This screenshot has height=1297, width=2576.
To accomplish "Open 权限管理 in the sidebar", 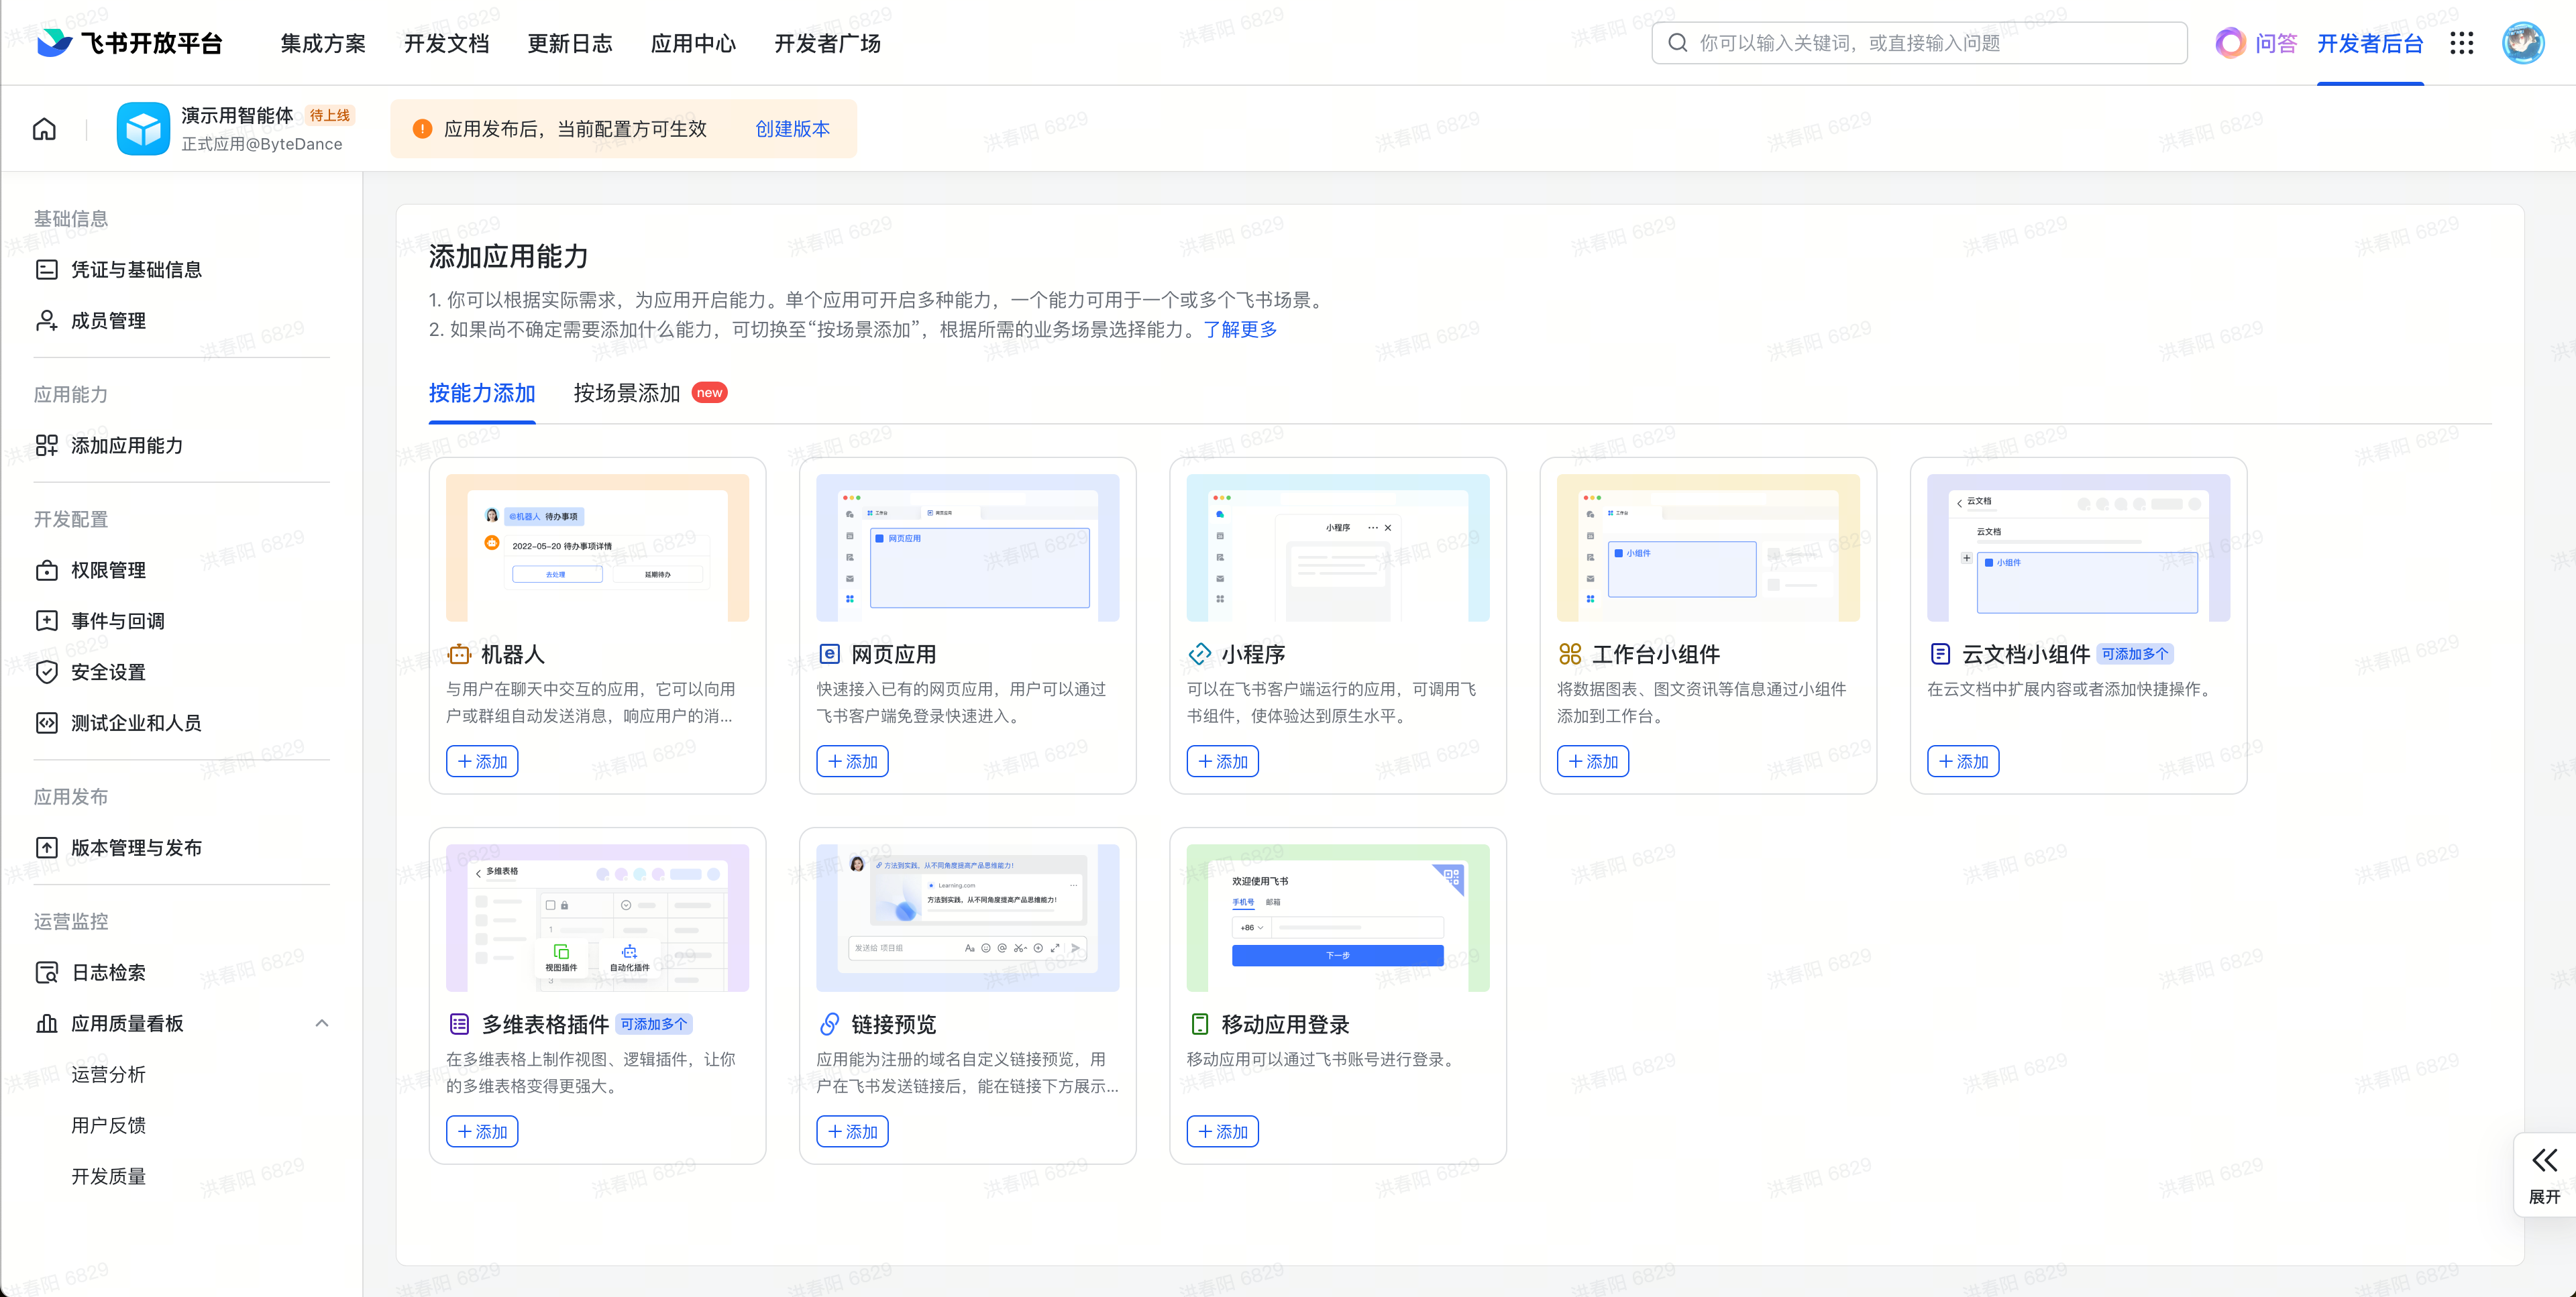I will [x=108, y=570].
